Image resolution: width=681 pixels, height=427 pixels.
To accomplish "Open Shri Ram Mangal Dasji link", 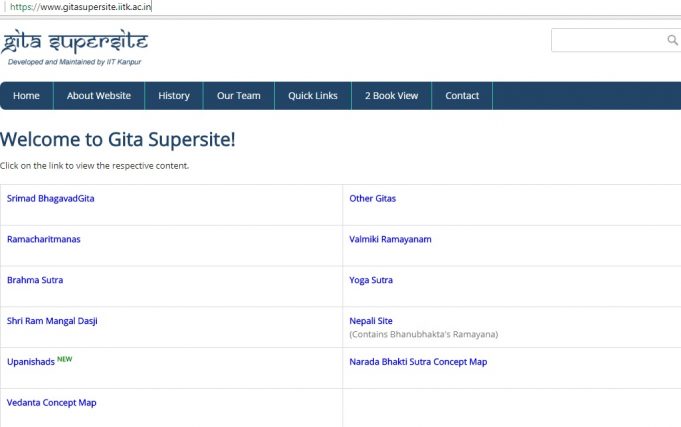I will [52, 321].
